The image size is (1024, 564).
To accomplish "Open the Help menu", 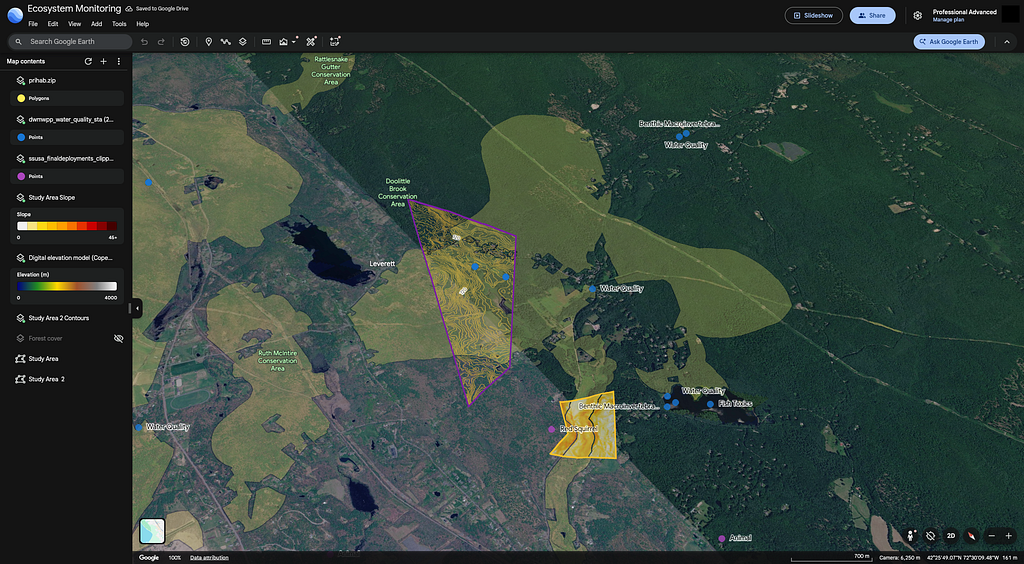I will (x=142, y=24).
